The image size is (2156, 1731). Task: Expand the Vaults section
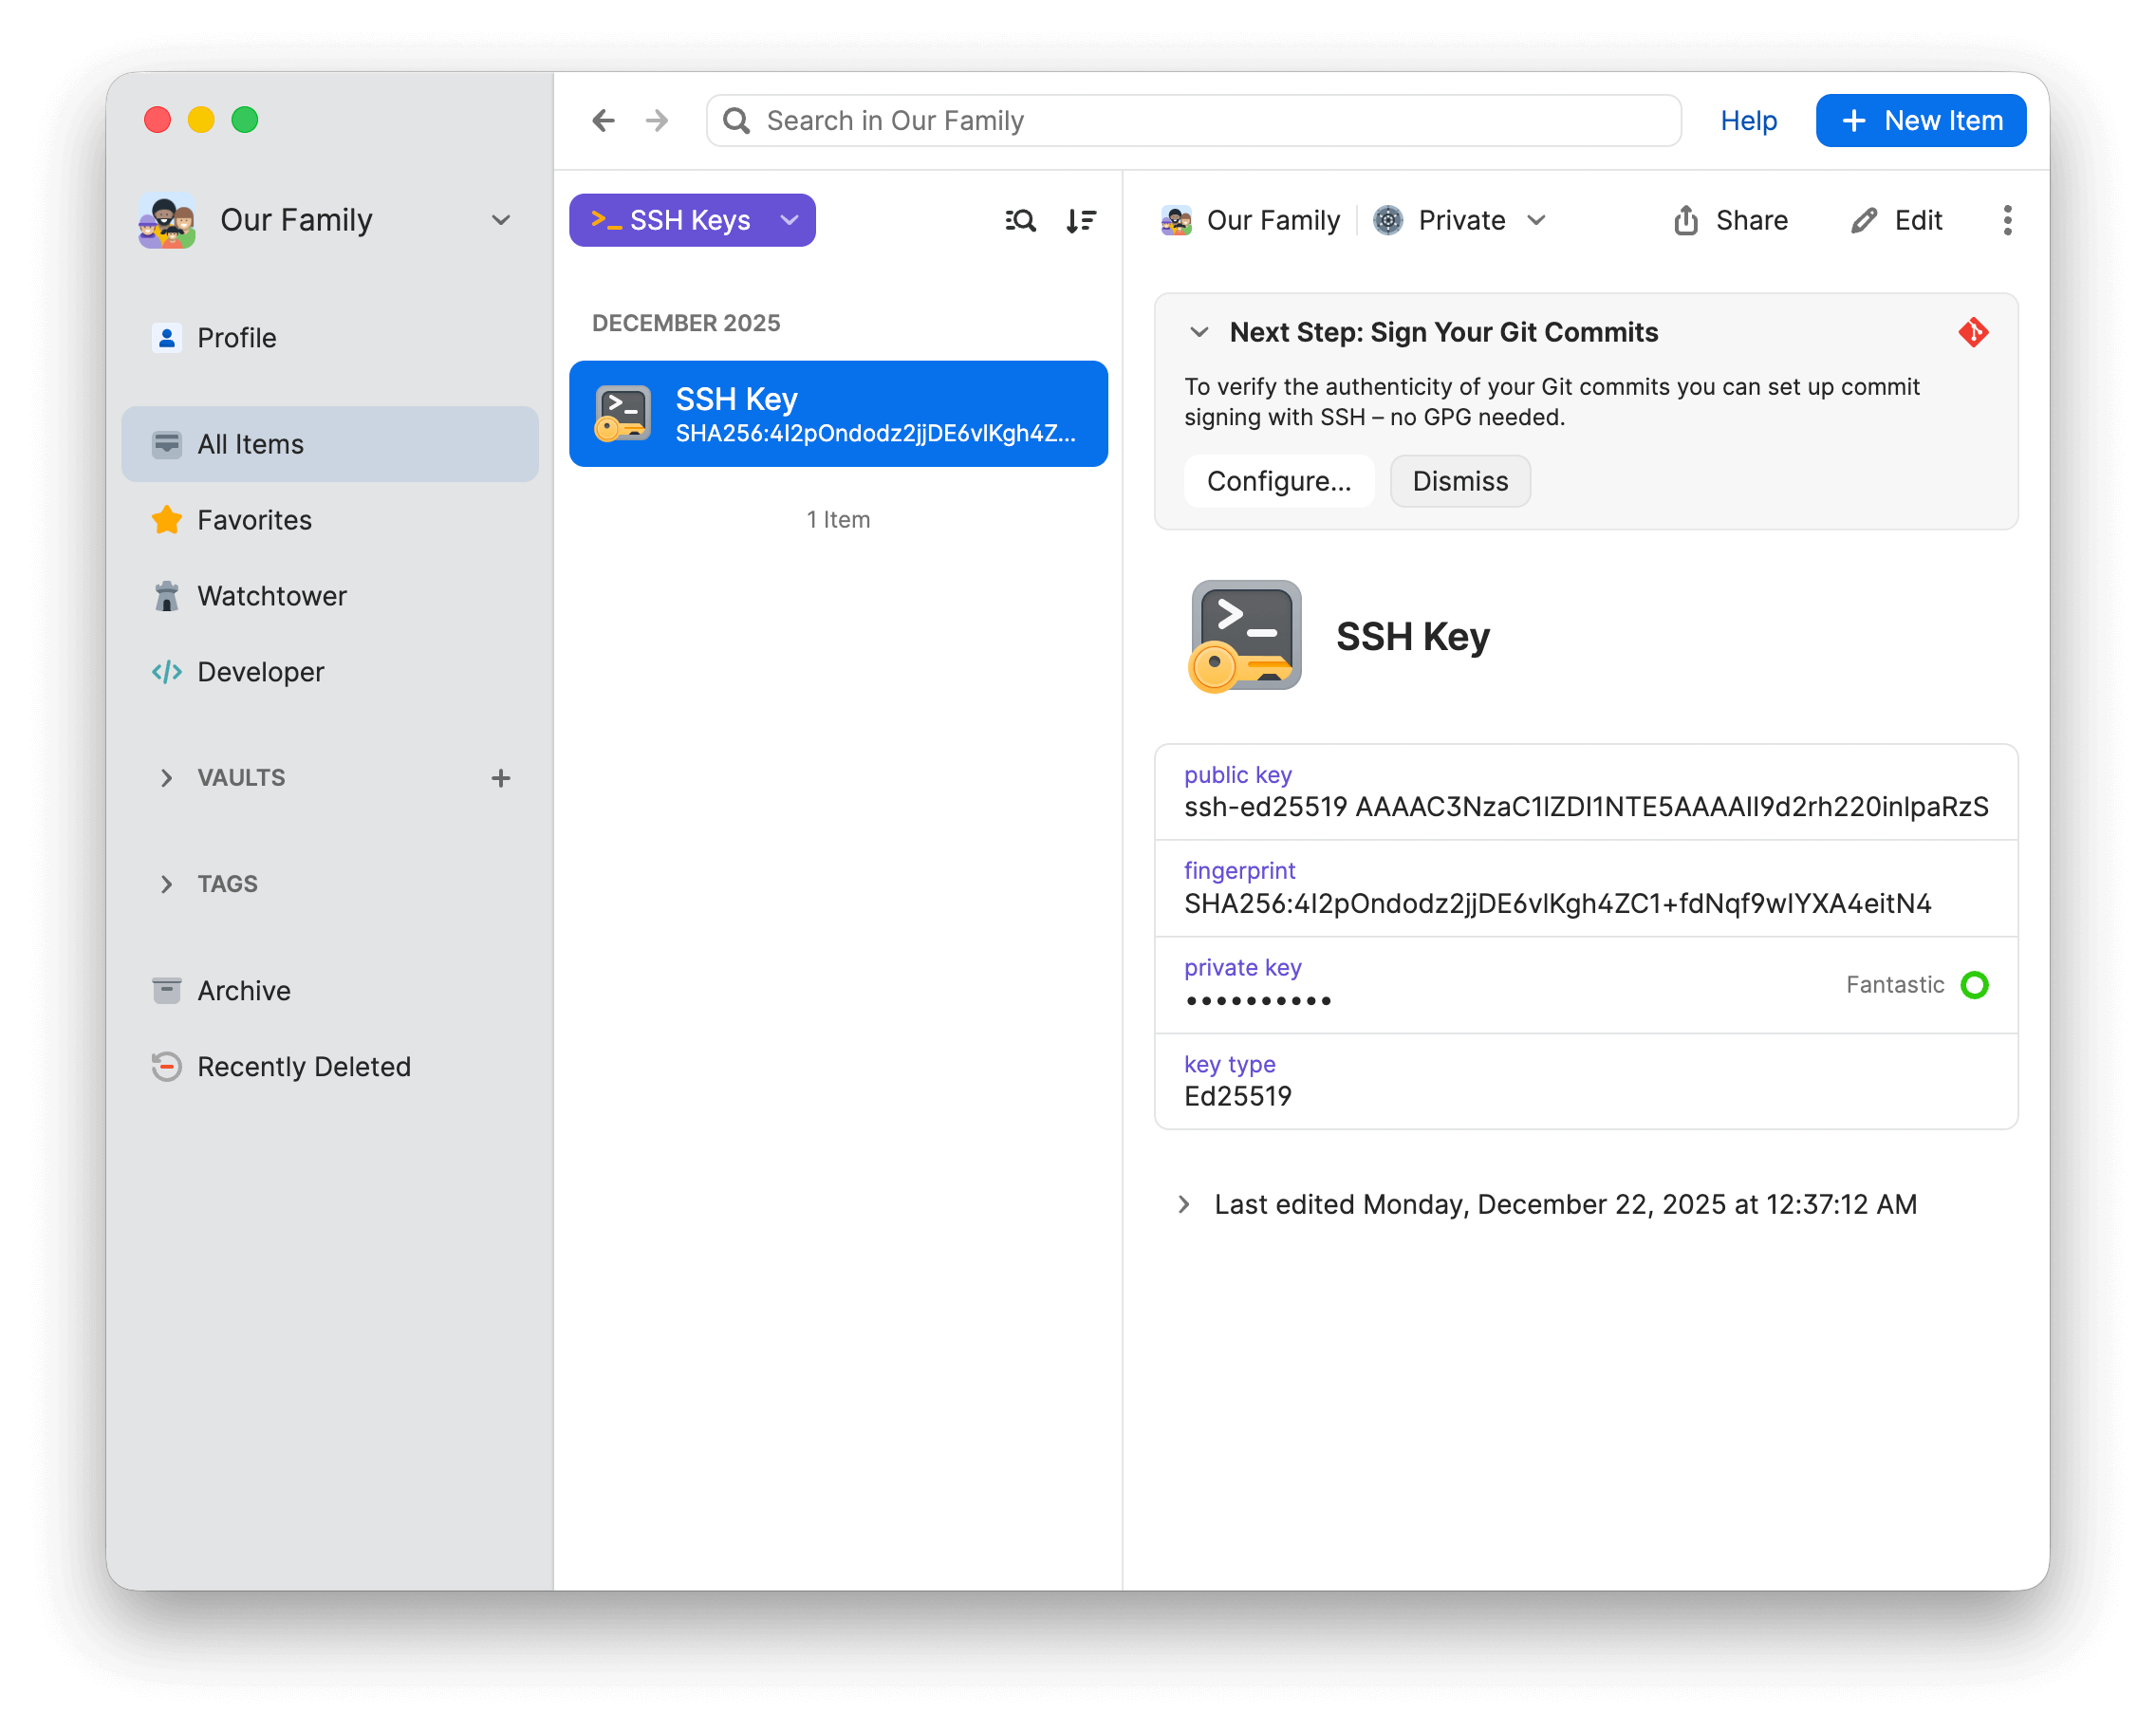pos(167,778)
